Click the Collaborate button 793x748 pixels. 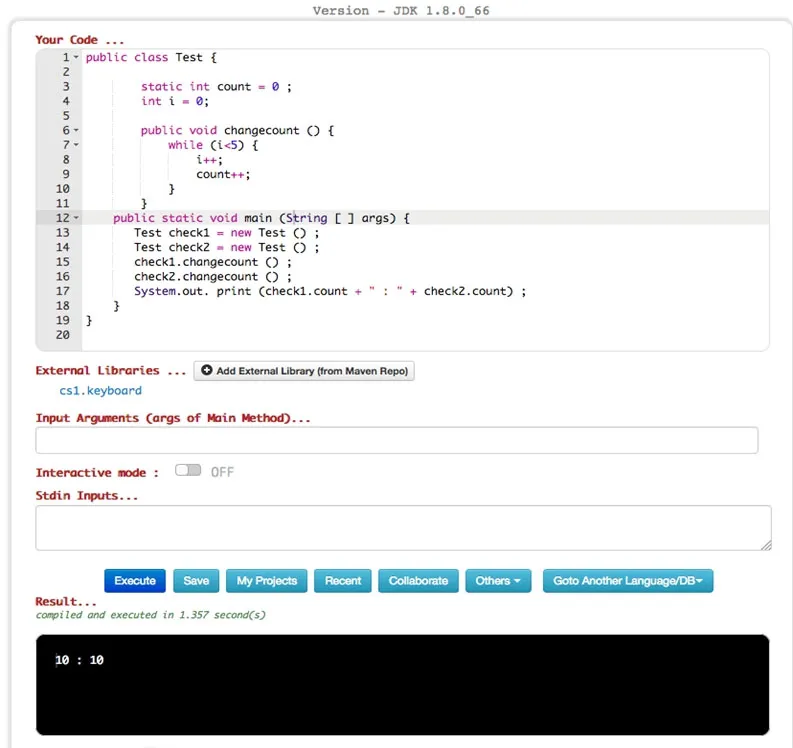click(x=418, y=581)
